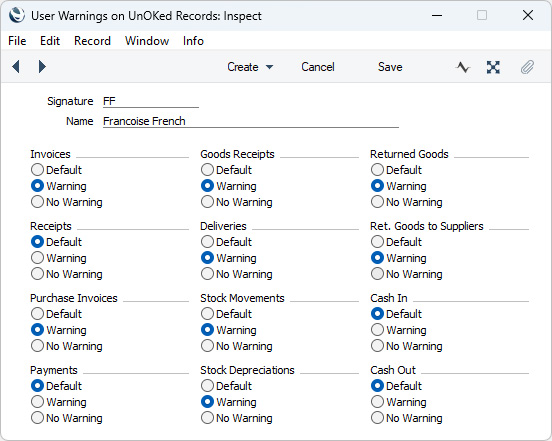
Task: Open the Record menu
Action: tap(92, 41)
